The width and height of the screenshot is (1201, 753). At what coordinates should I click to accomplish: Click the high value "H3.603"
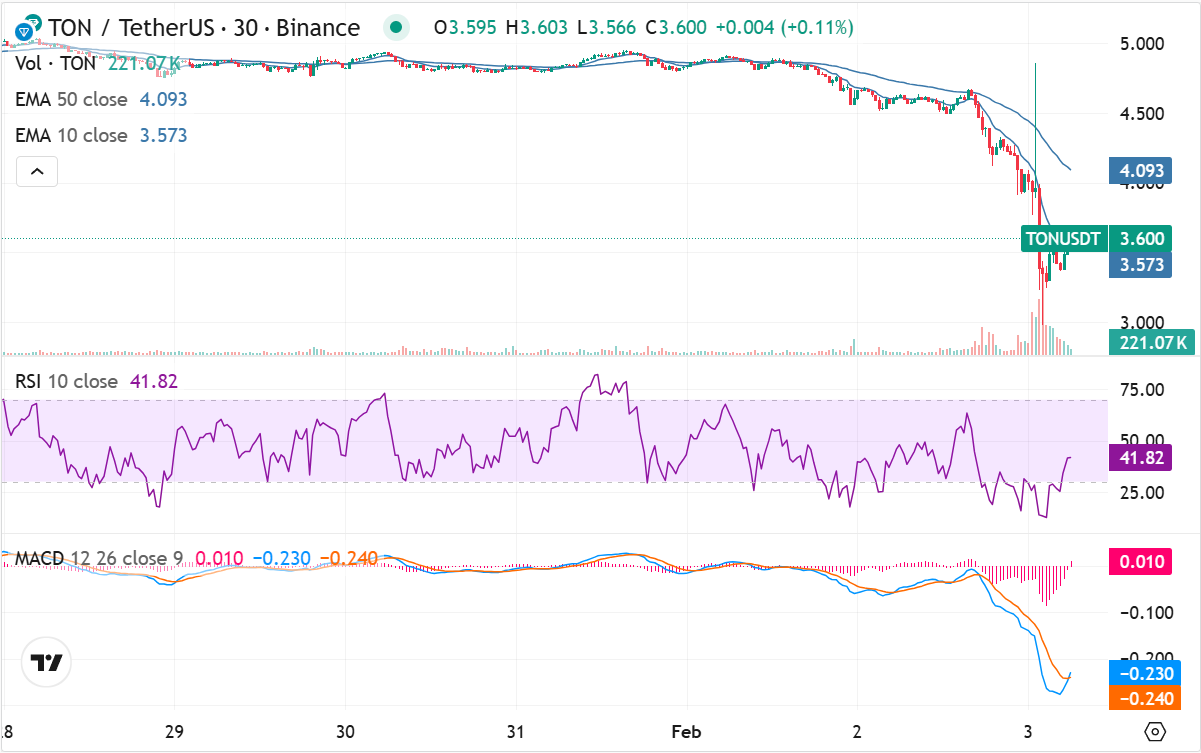click(537, 28)
